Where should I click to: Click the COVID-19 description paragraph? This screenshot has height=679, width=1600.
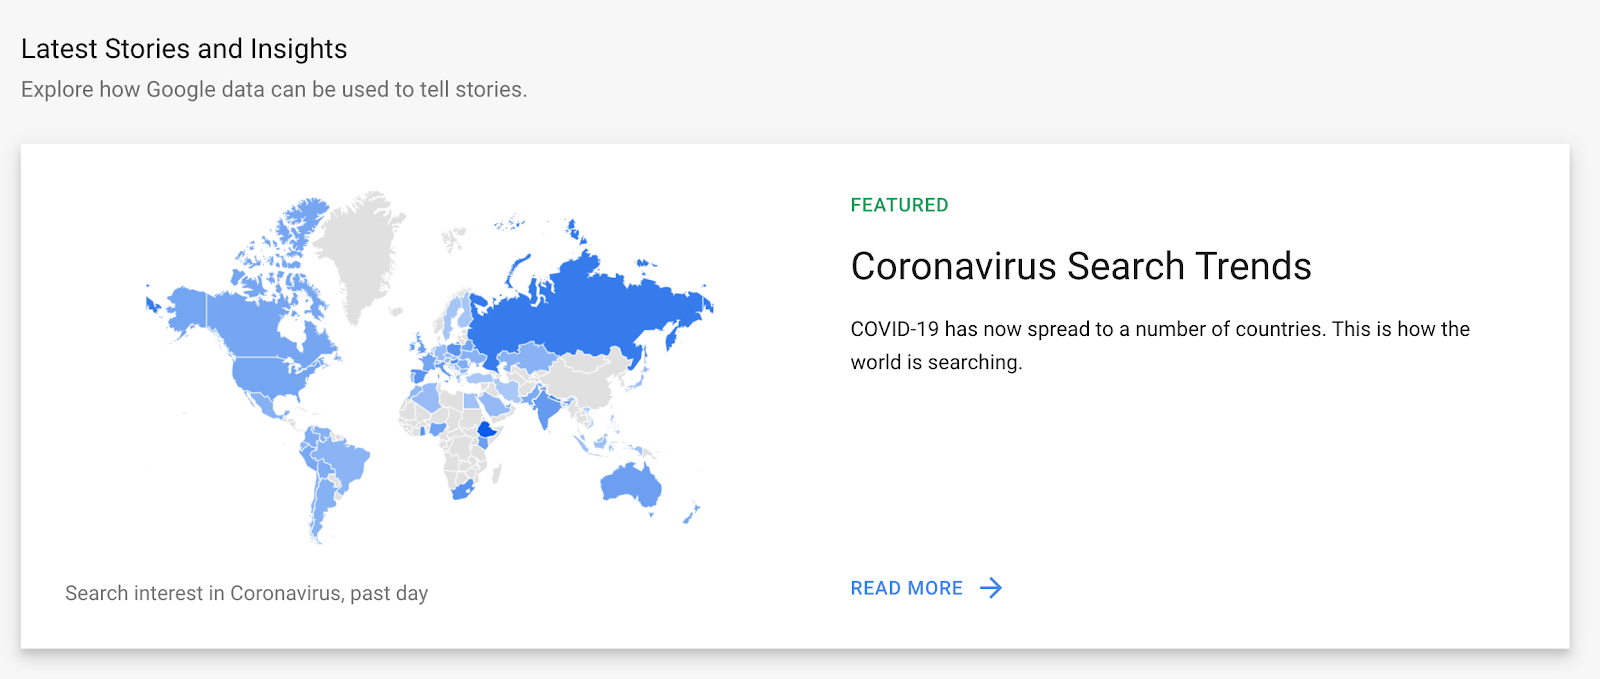click(1160, 345)
